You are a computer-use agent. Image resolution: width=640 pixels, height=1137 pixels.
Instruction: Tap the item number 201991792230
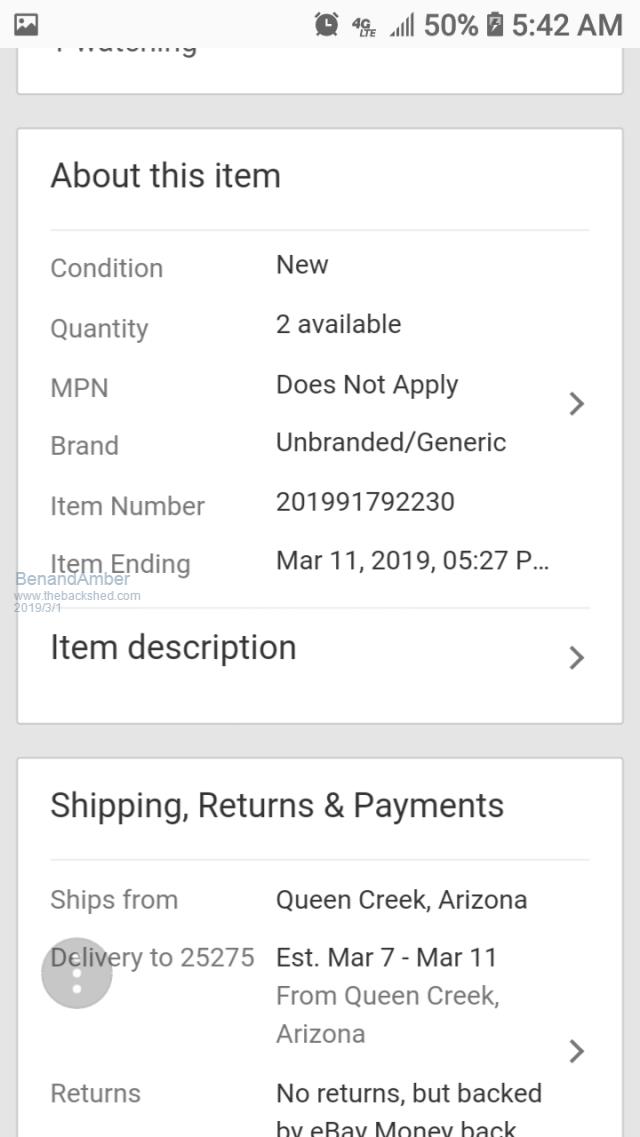(x=365, y=501)
